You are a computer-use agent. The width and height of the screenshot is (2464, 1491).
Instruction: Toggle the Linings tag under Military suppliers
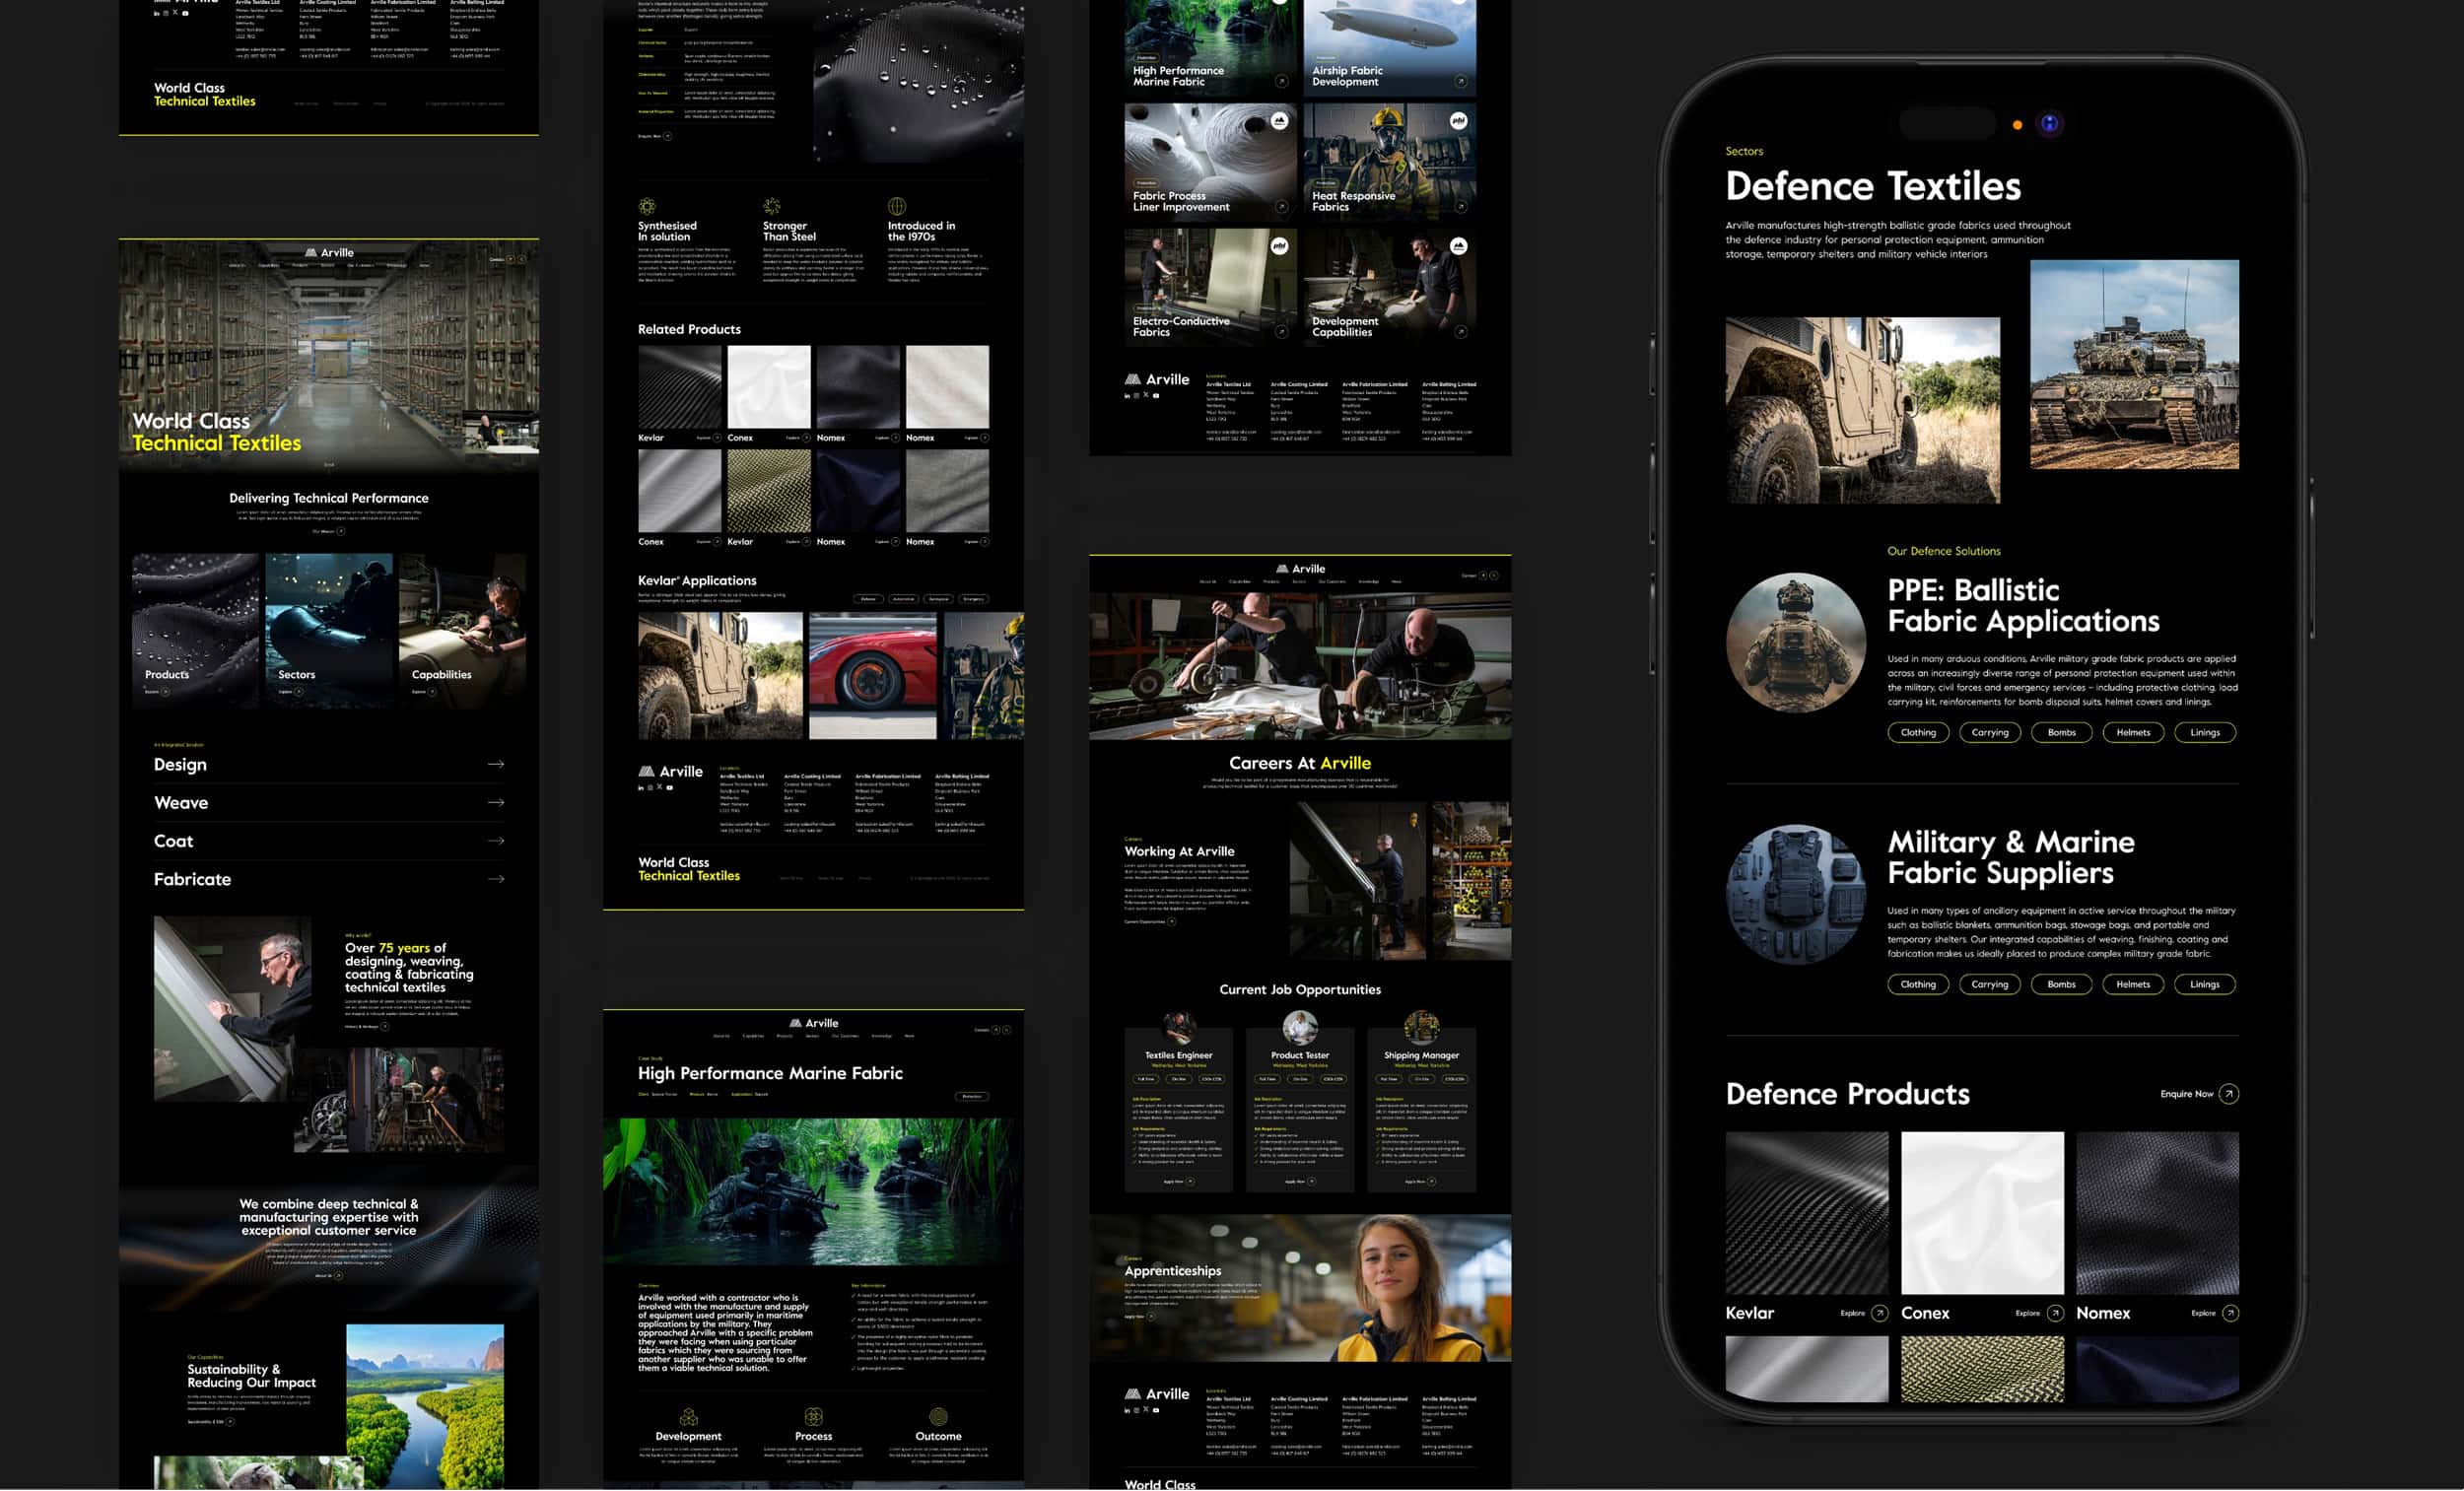tap(2205, 984)
